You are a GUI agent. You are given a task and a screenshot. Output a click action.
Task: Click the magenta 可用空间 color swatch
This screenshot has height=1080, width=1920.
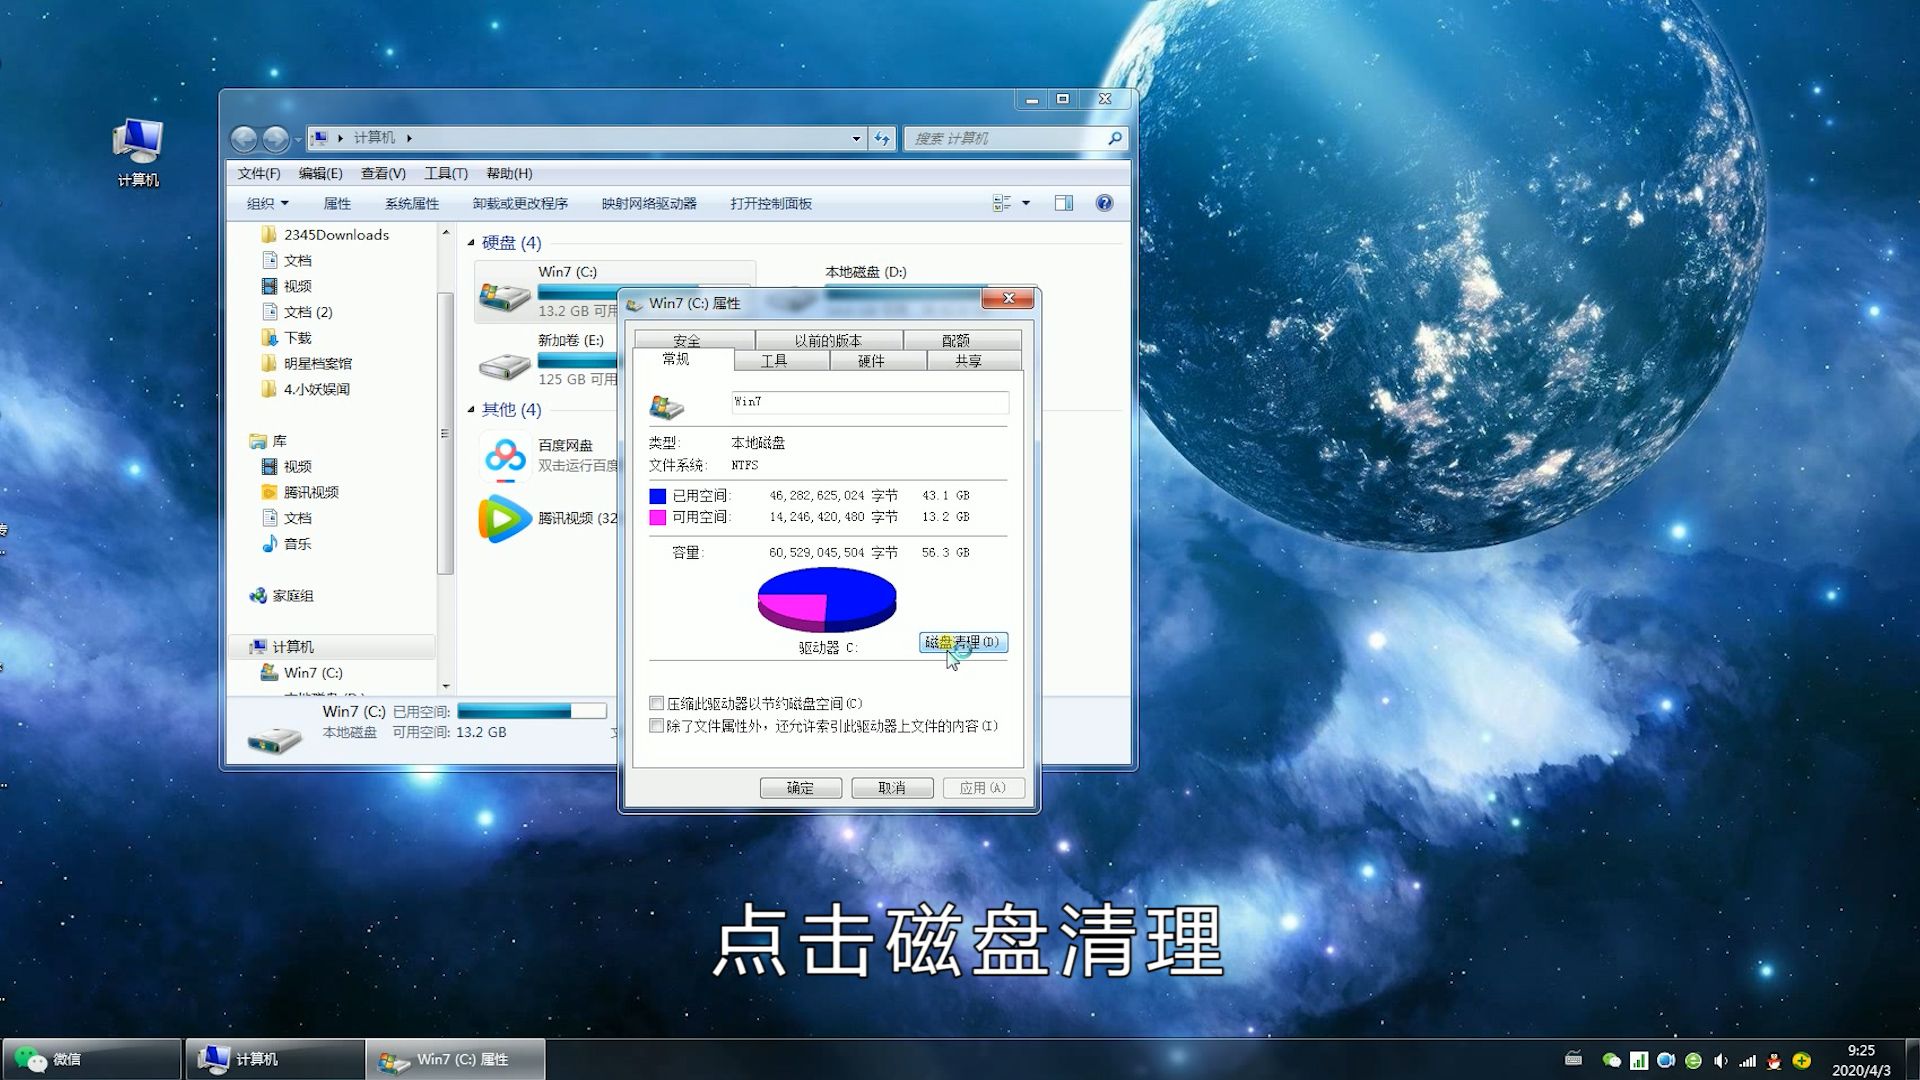point(657,517)
